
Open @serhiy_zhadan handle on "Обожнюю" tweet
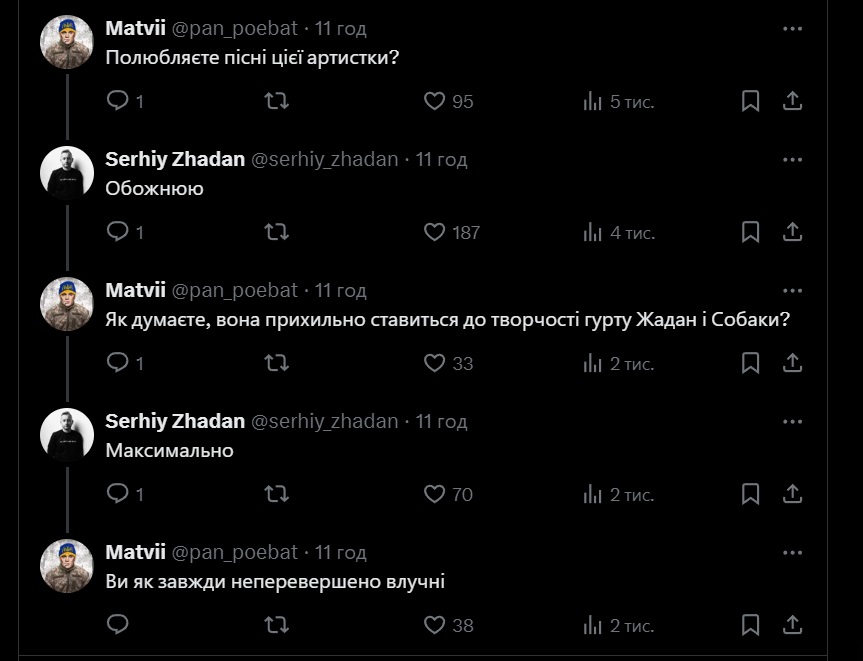click(324, 159)
